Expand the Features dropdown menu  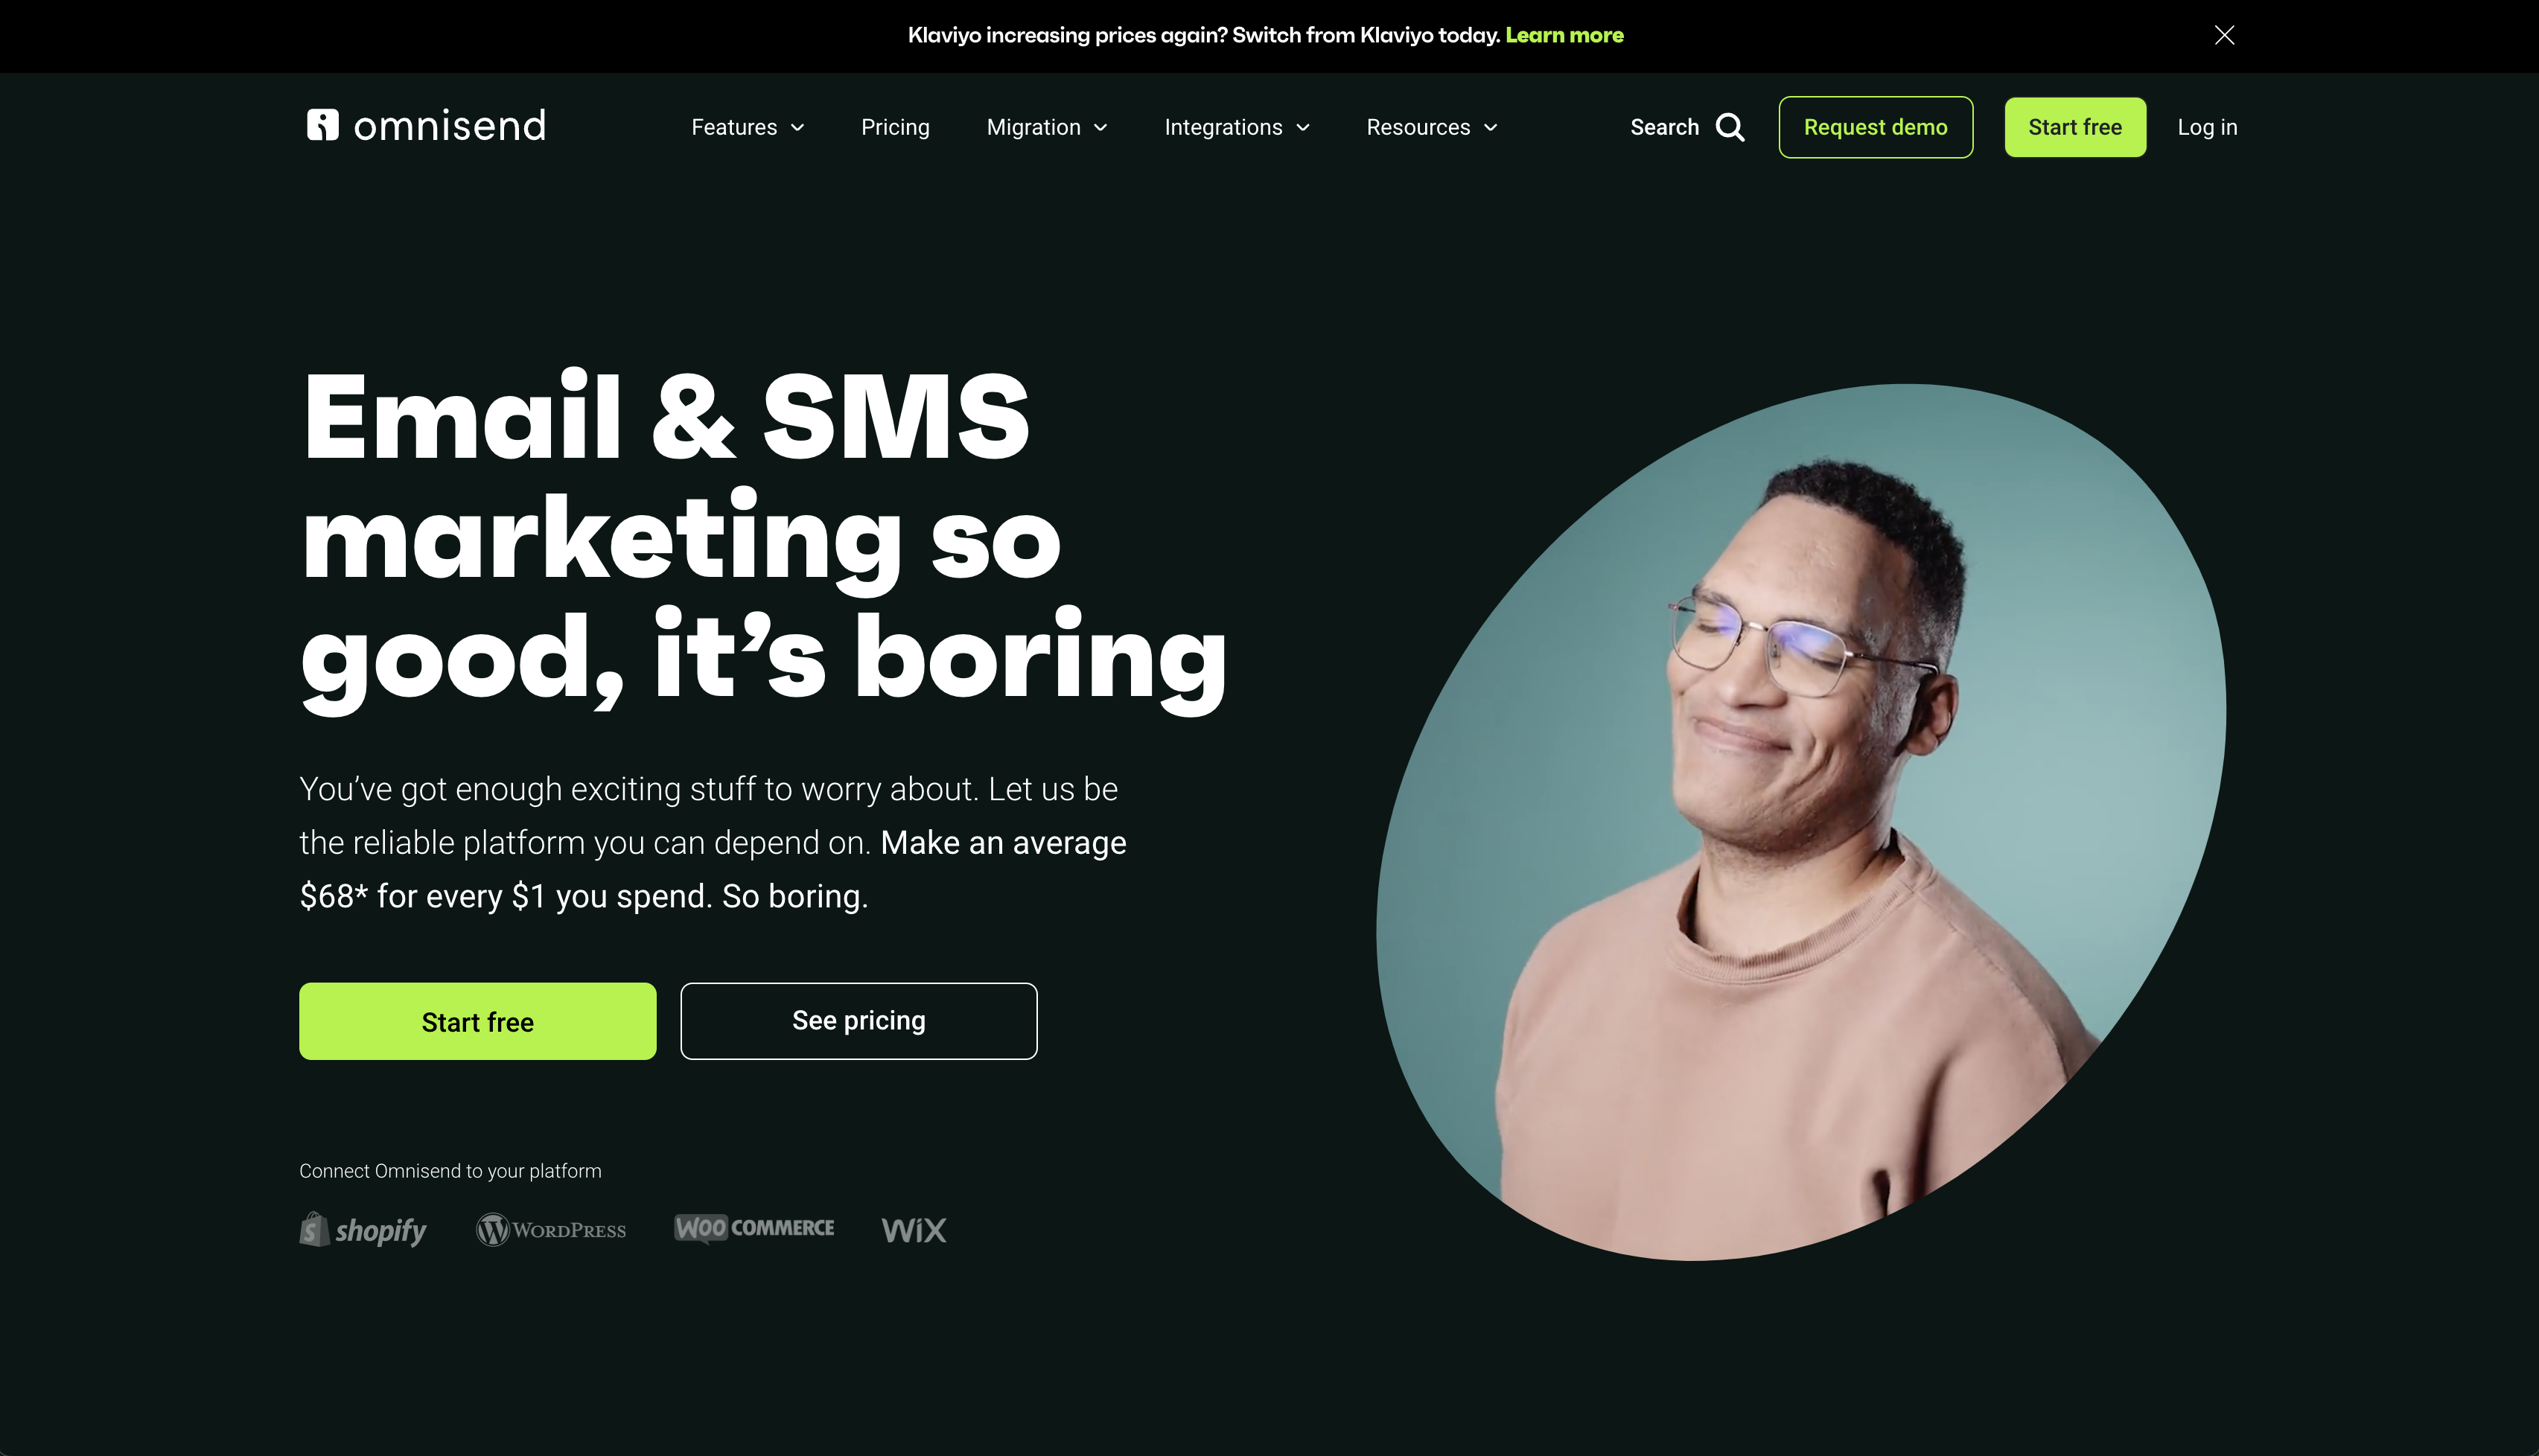pyautogui.click(x=748, y=127)
